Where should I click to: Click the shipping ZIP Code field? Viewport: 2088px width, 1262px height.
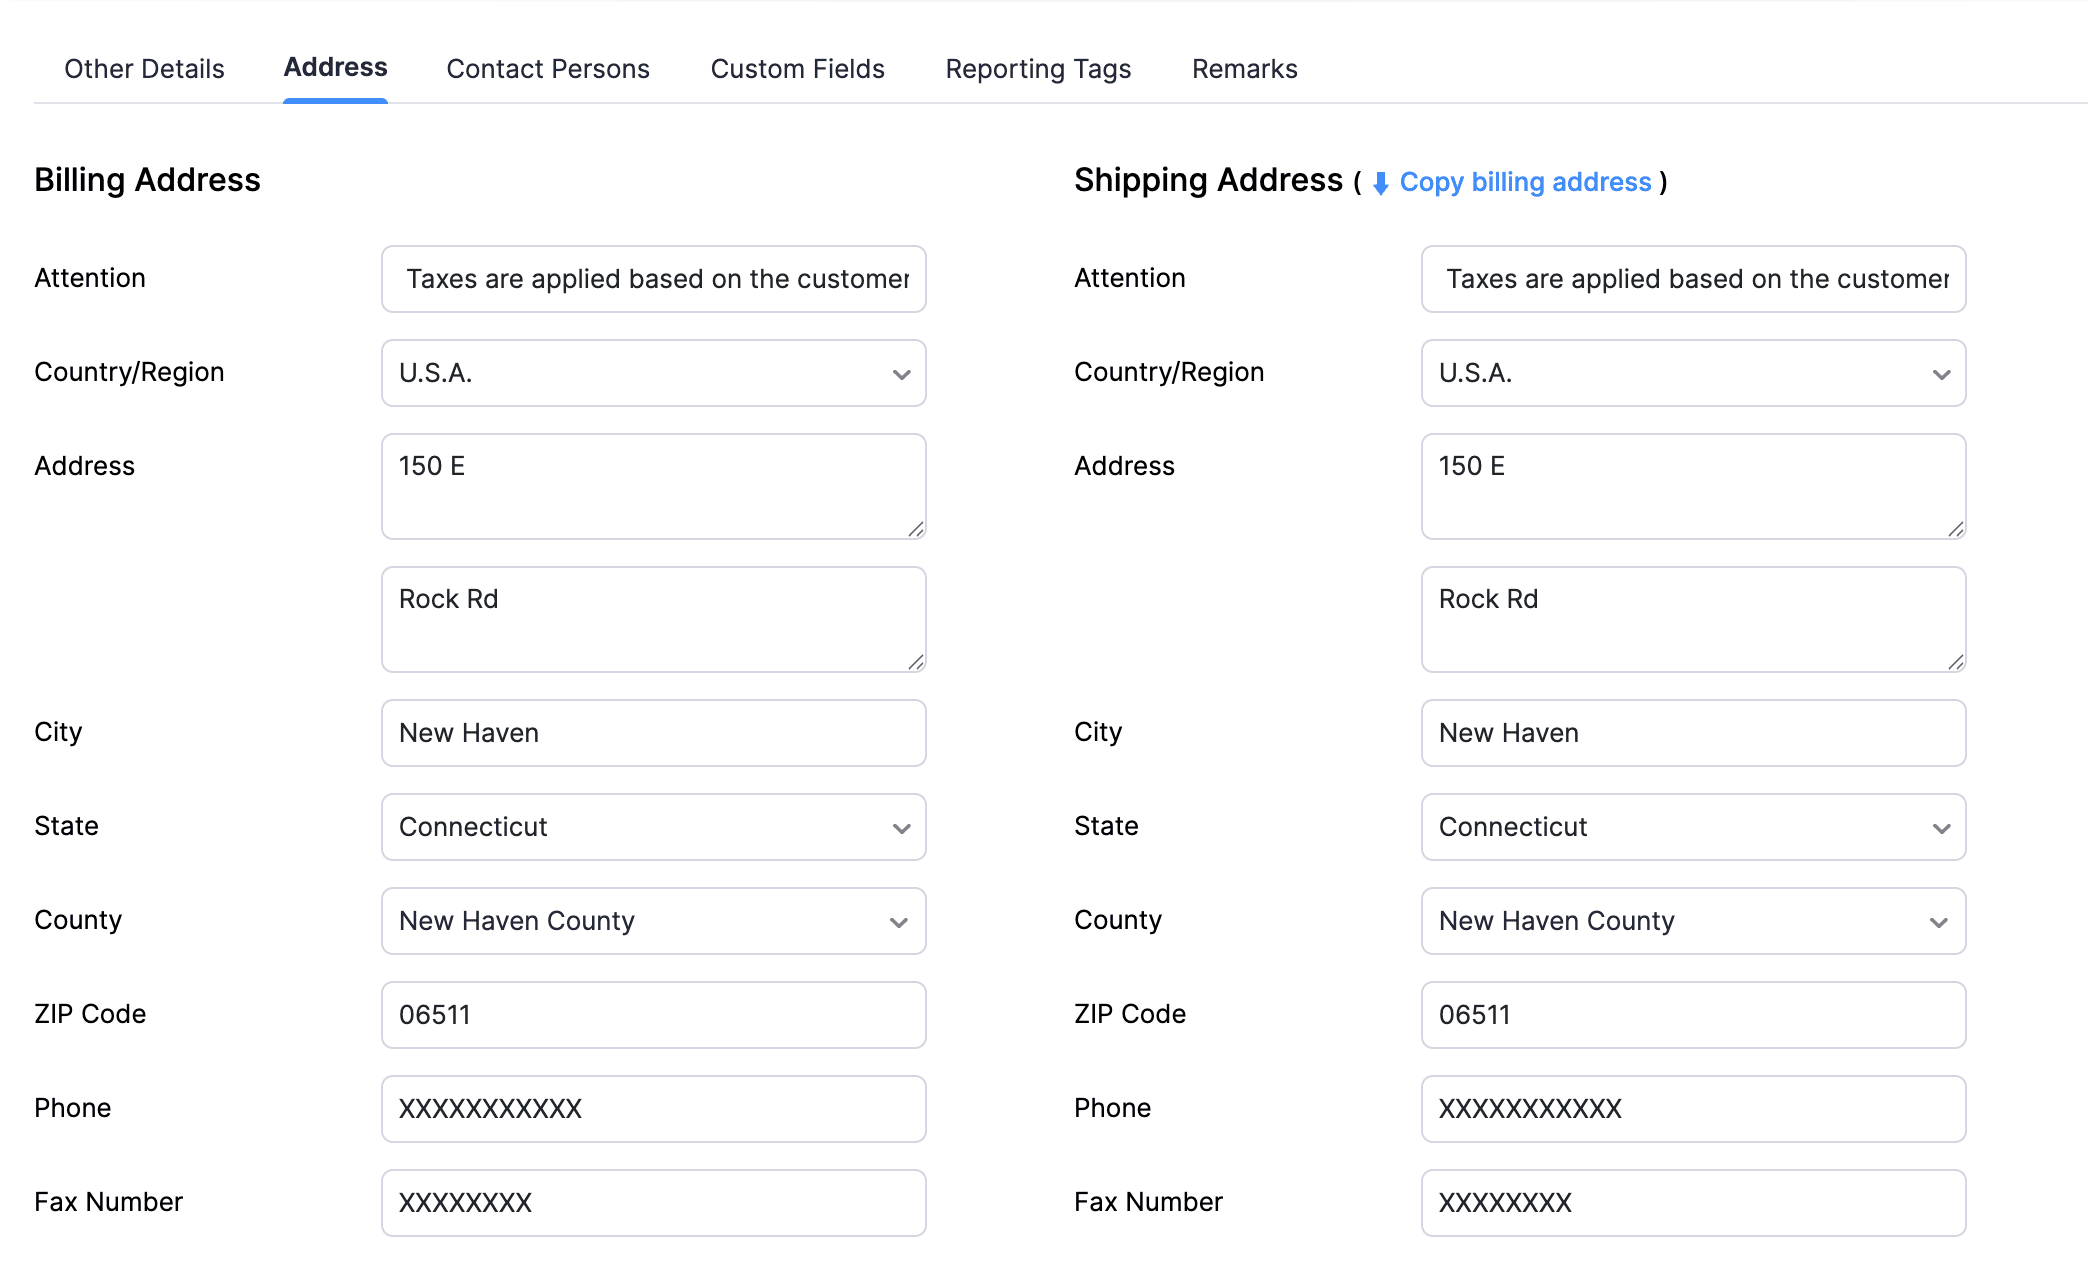[x=1692, y=1015]
